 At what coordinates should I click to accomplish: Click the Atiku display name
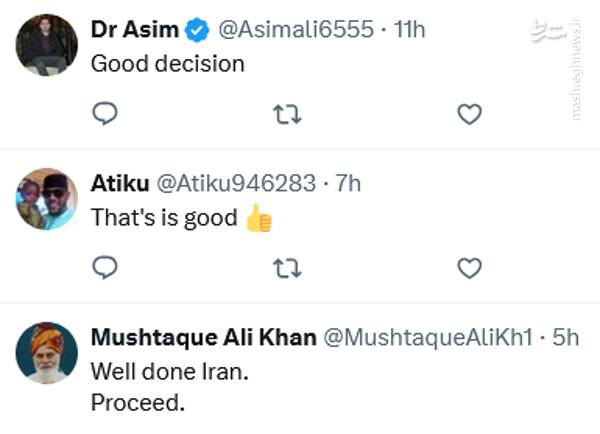coord(117,184)
